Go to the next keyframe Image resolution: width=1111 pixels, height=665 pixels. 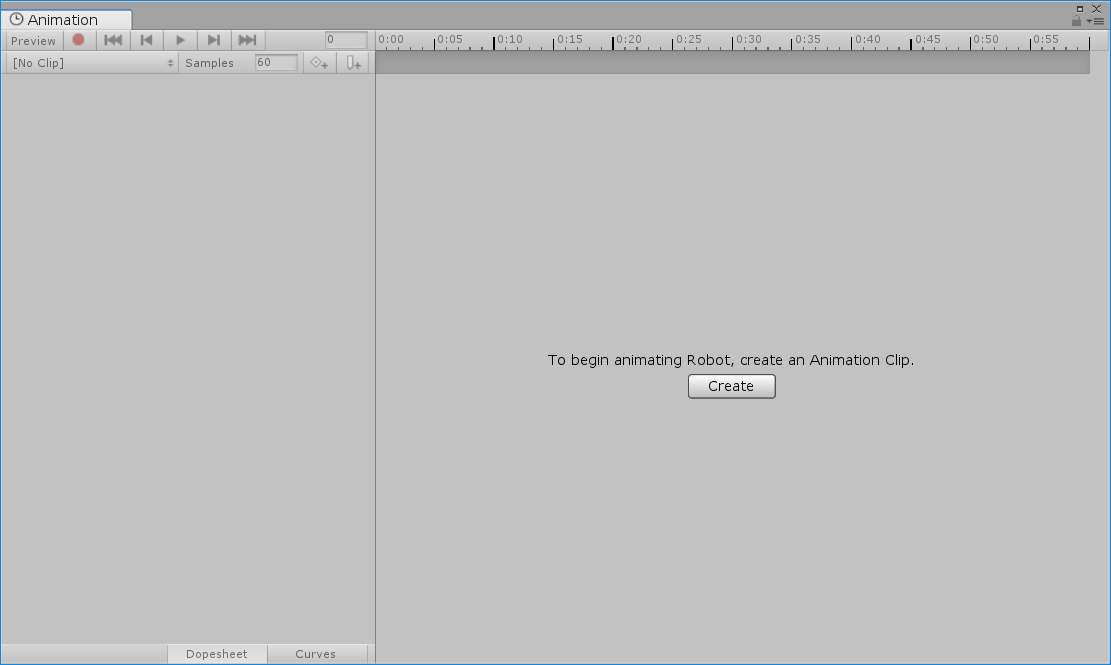click(x=213, y=40)
